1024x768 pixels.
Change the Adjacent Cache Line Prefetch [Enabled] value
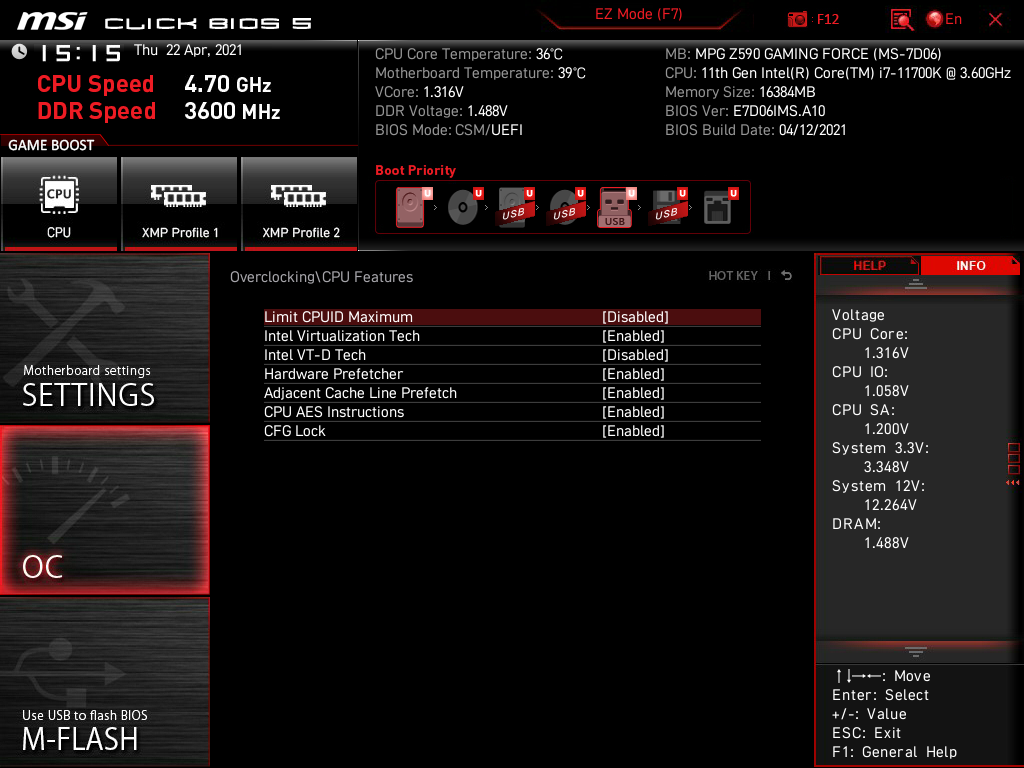633,392
